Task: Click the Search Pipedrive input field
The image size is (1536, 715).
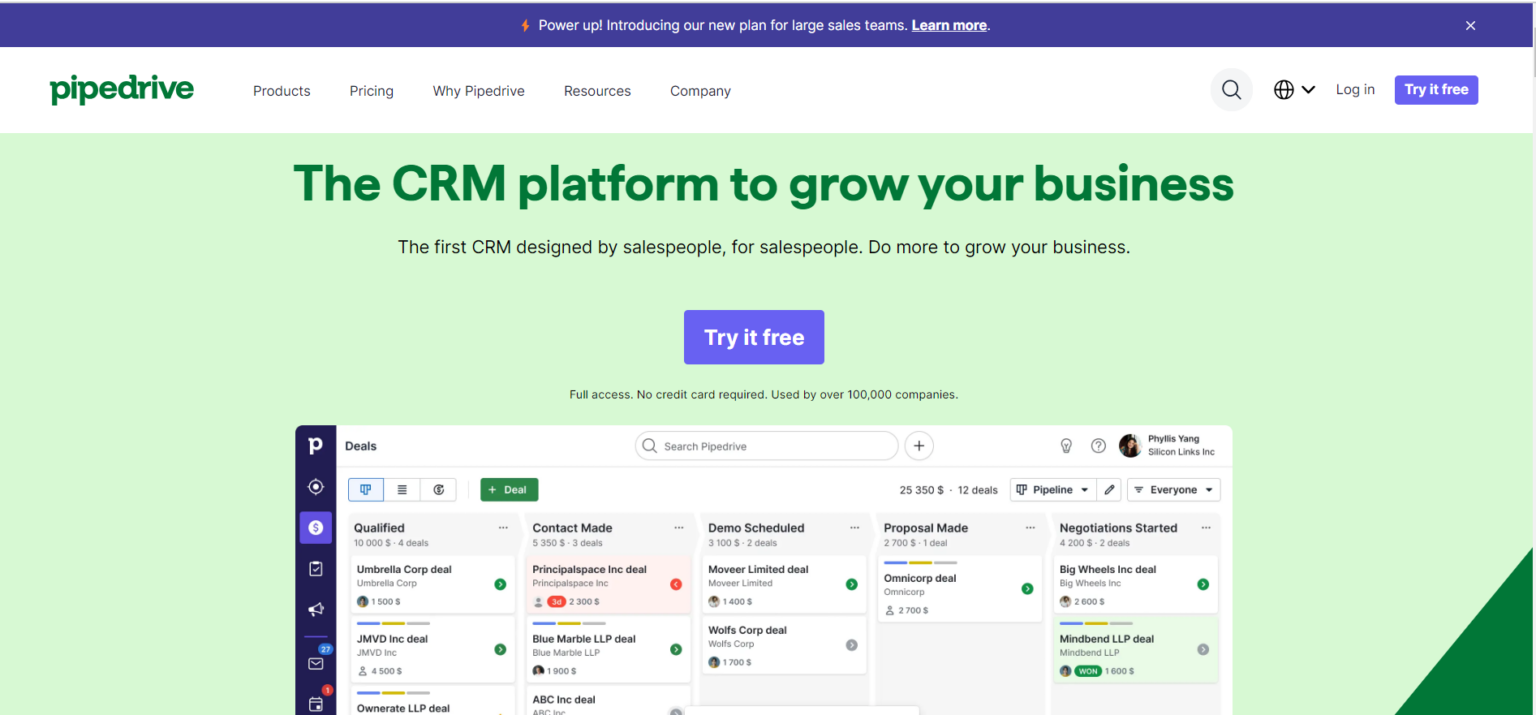Action: point(766,446)
